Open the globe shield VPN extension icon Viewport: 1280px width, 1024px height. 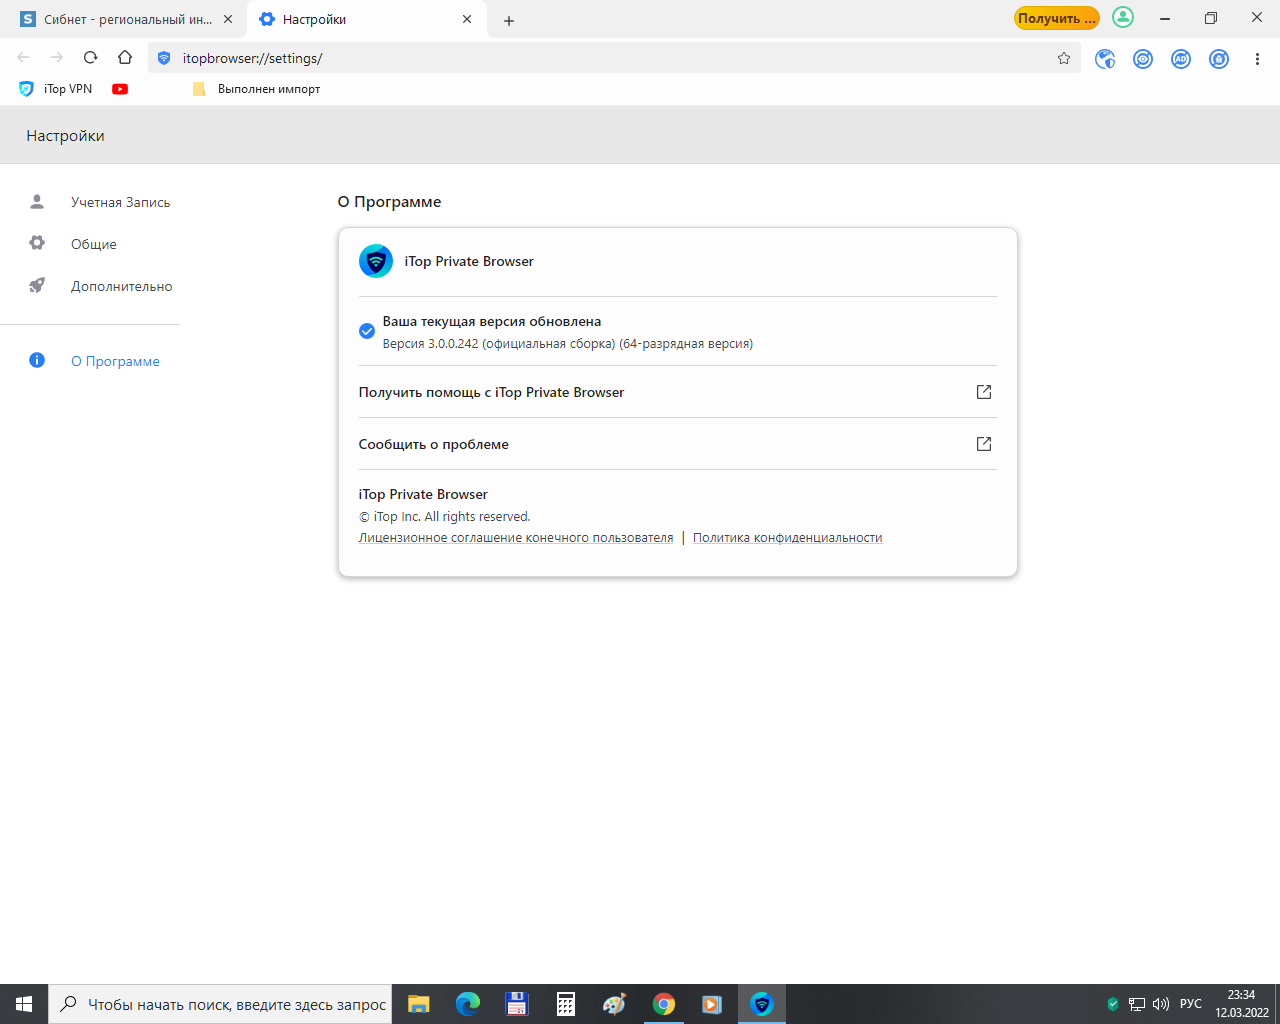(x=1105, y=59)
